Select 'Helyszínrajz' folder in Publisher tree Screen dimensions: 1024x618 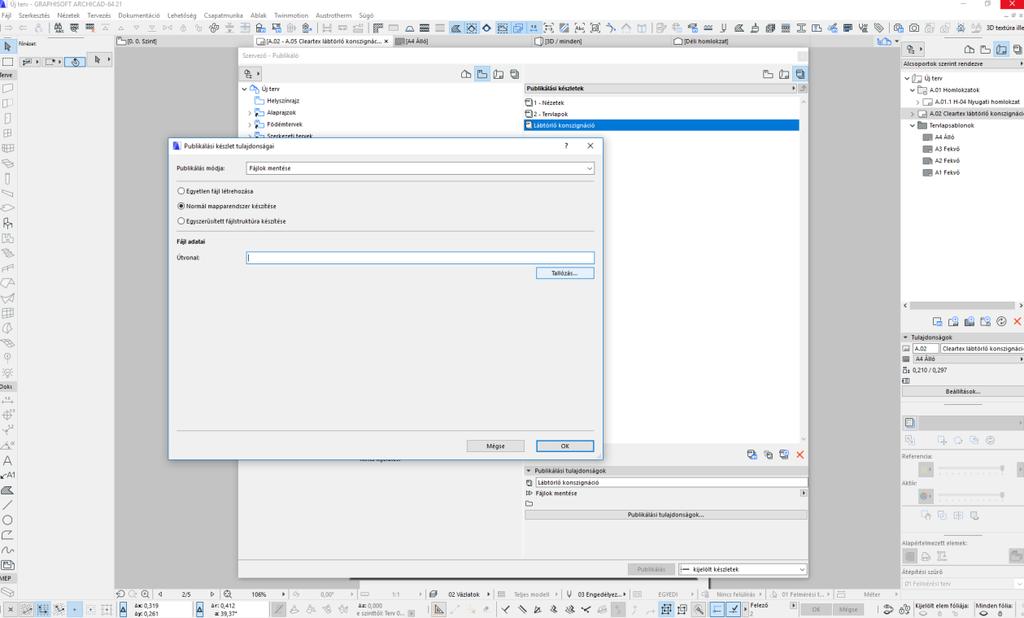(x=283, y=101)
